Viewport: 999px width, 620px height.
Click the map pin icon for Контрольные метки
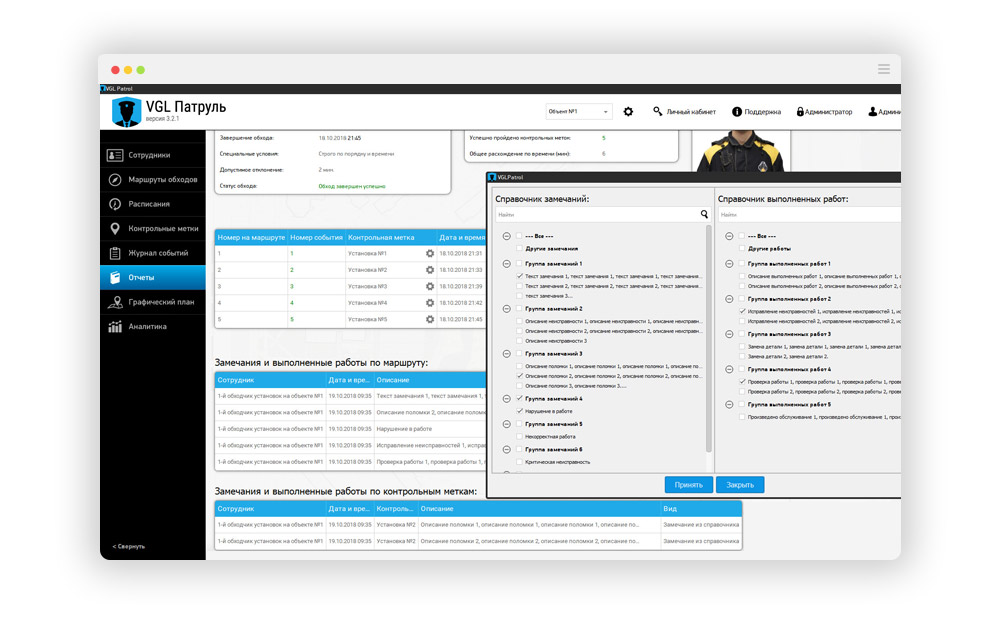tap(115, 228)
